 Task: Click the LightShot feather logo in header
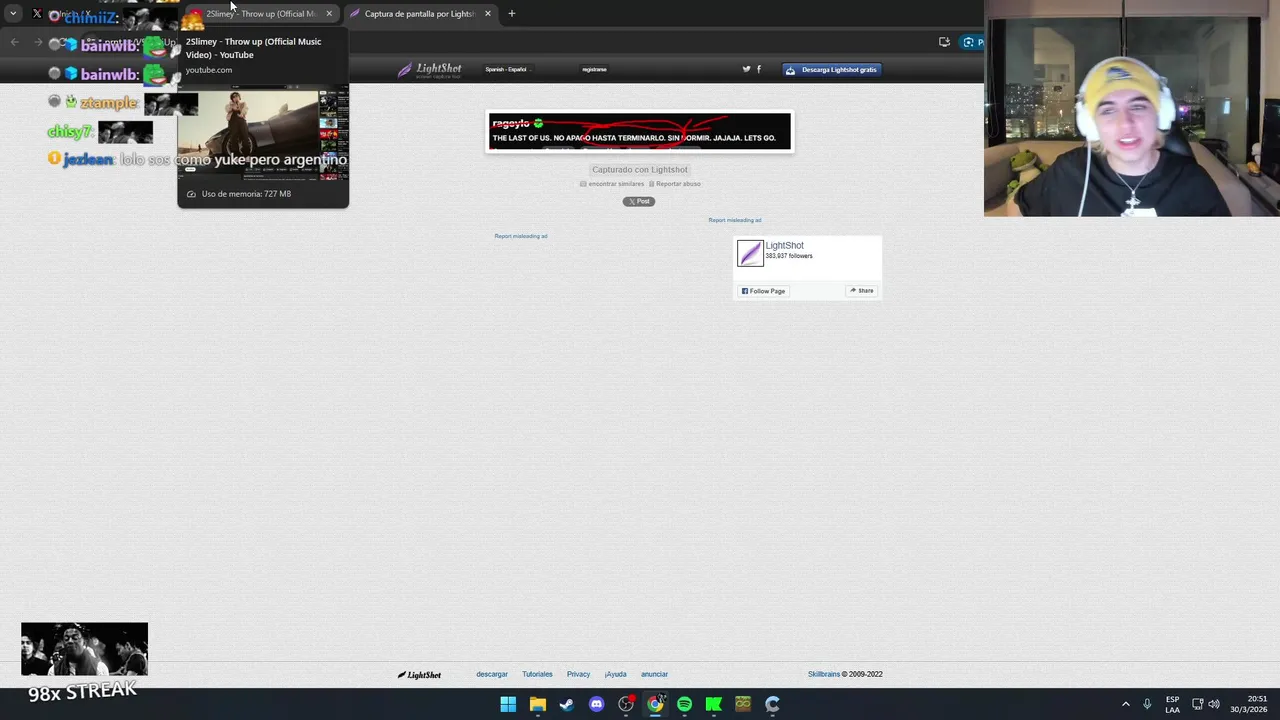point(430,69)
